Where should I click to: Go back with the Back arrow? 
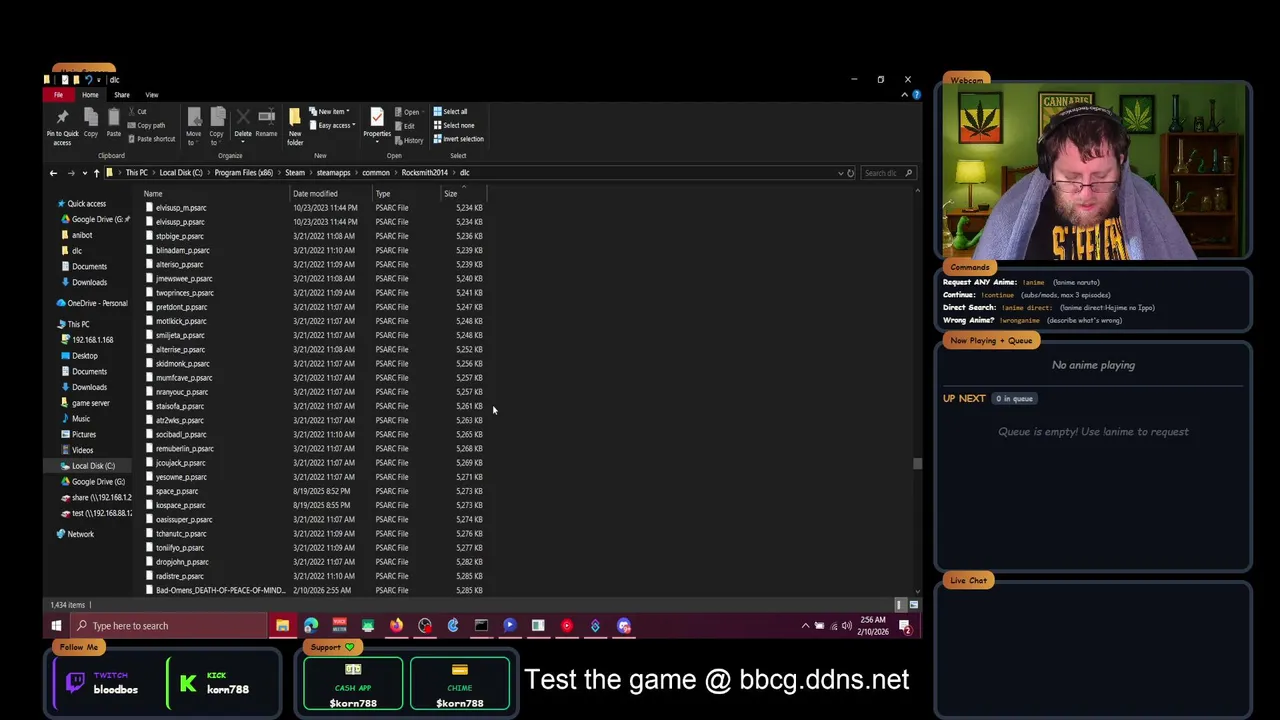click(x=53, y=173)
